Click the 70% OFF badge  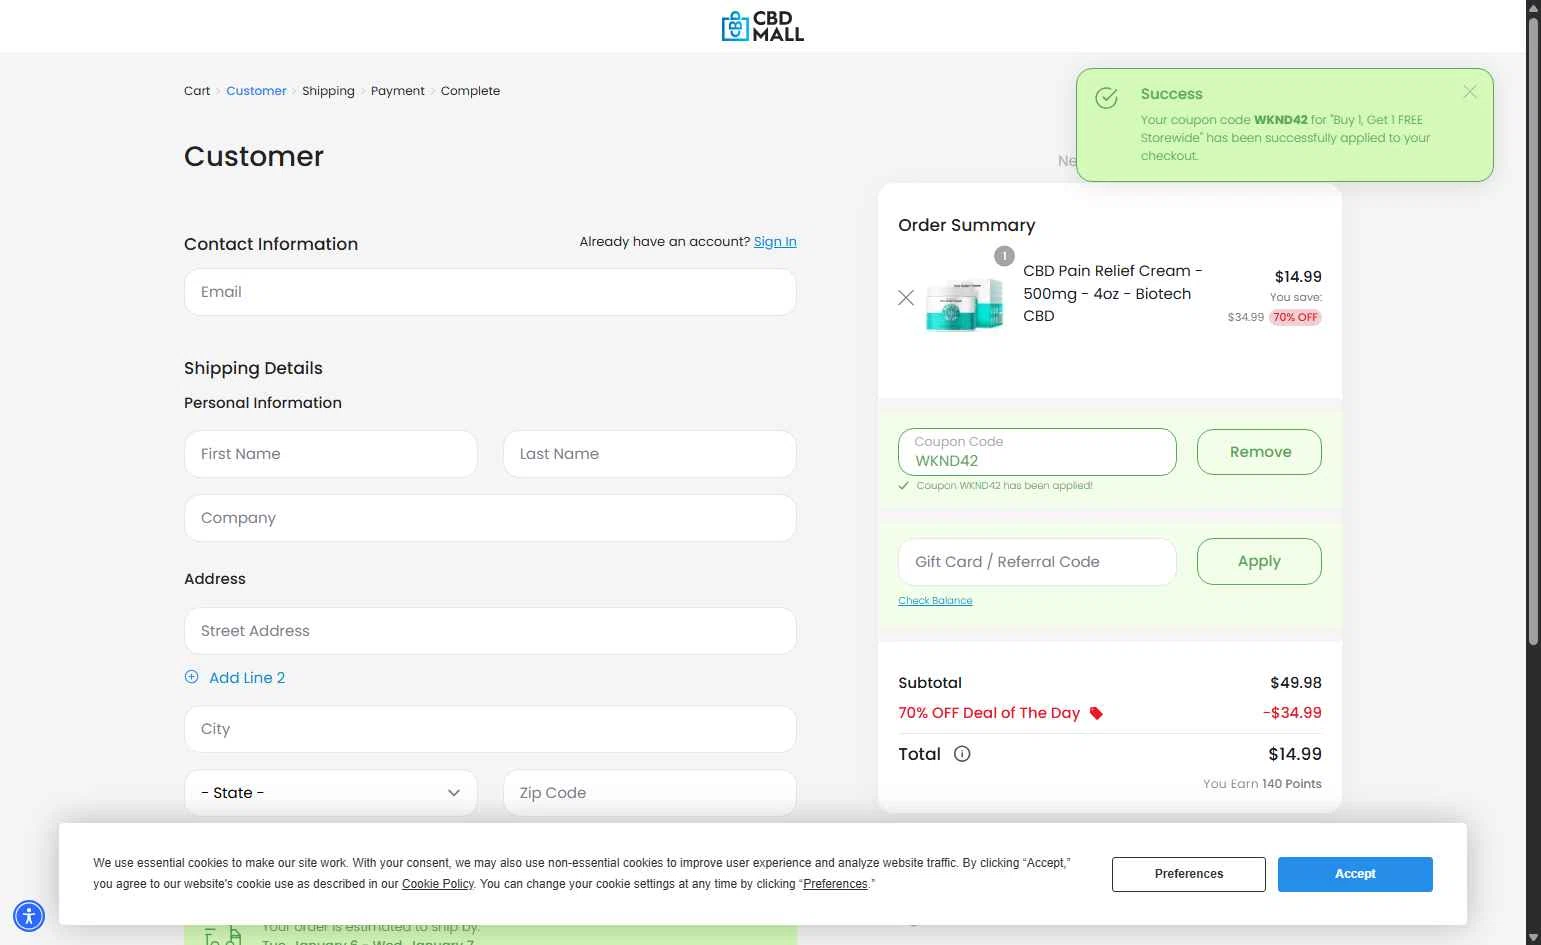tap(1295, 317)
